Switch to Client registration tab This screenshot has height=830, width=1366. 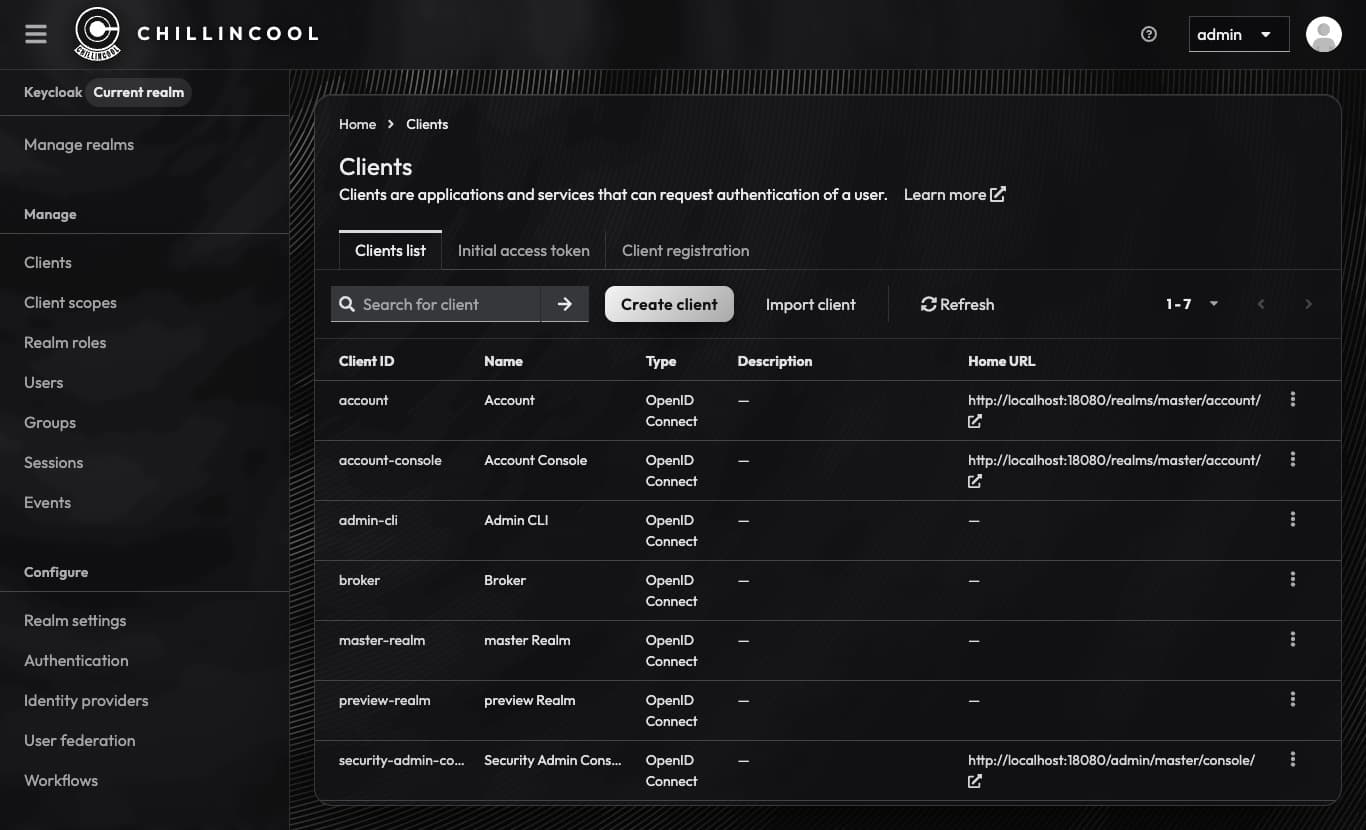click(x=685, y=250)
